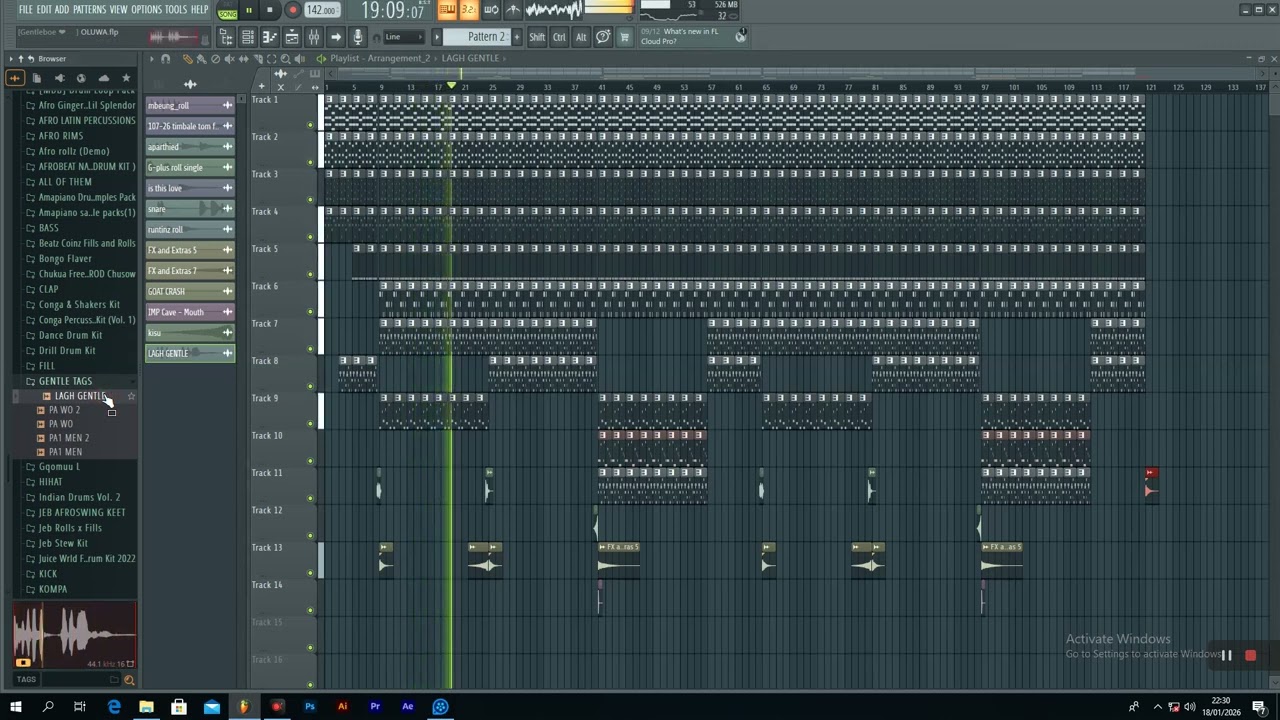Click the stop button
Viewport: 1280px width, 720px height.
(x=269, y=10)
